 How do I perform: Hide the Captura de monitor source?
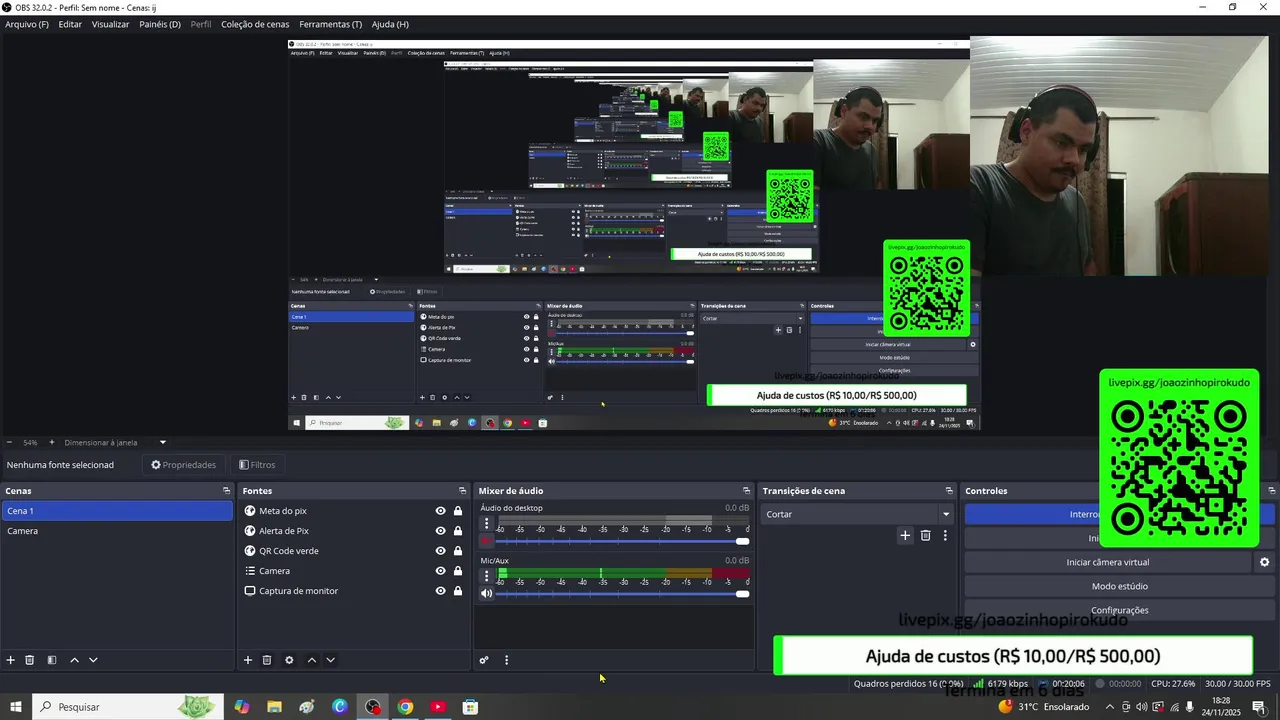point(440,591)
